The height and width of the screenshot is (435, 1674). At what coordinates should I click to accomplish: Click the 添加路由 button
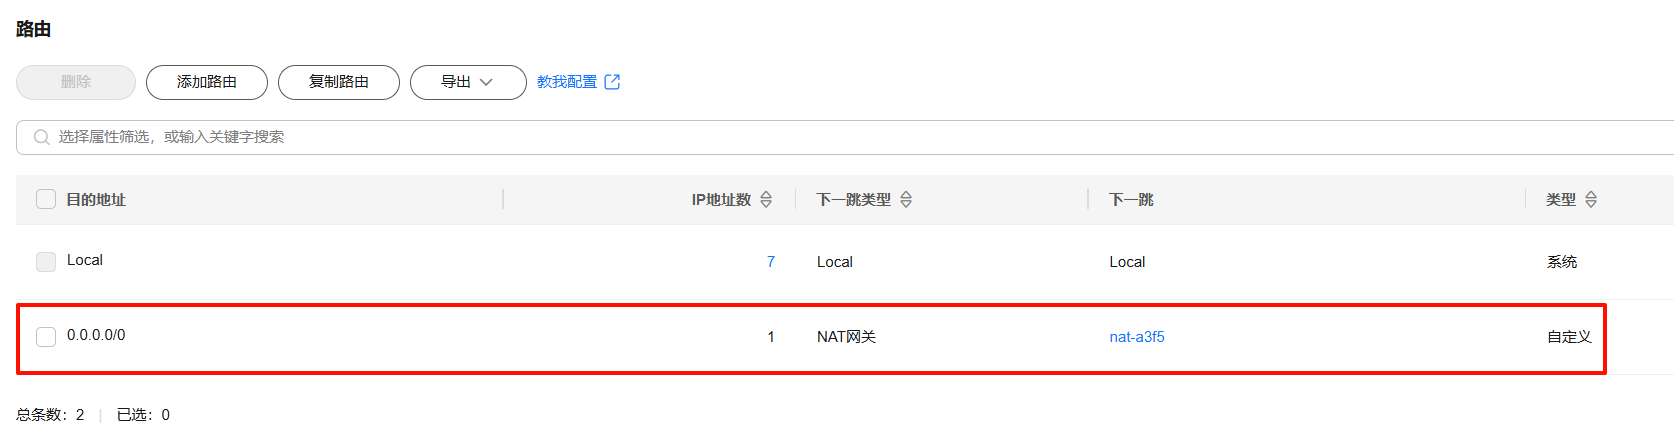pos(207,82)
